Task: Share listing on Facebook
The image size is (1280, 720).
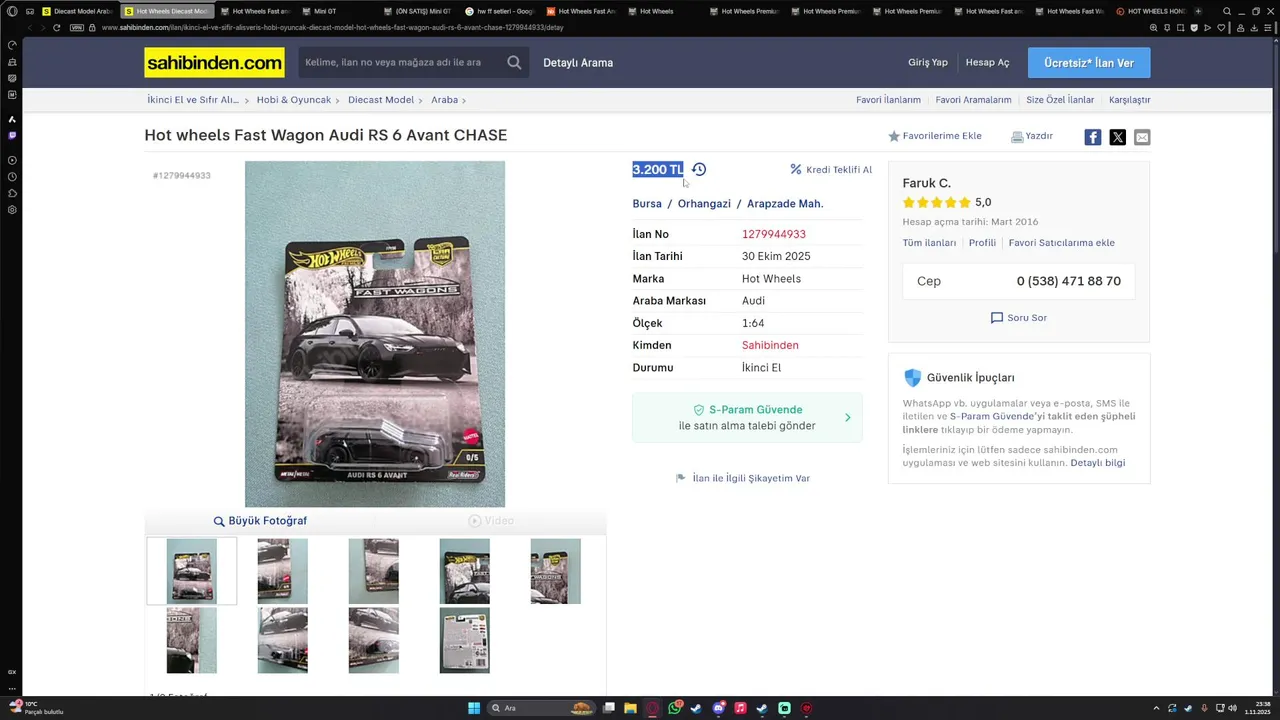Action: click(1093, 137)
